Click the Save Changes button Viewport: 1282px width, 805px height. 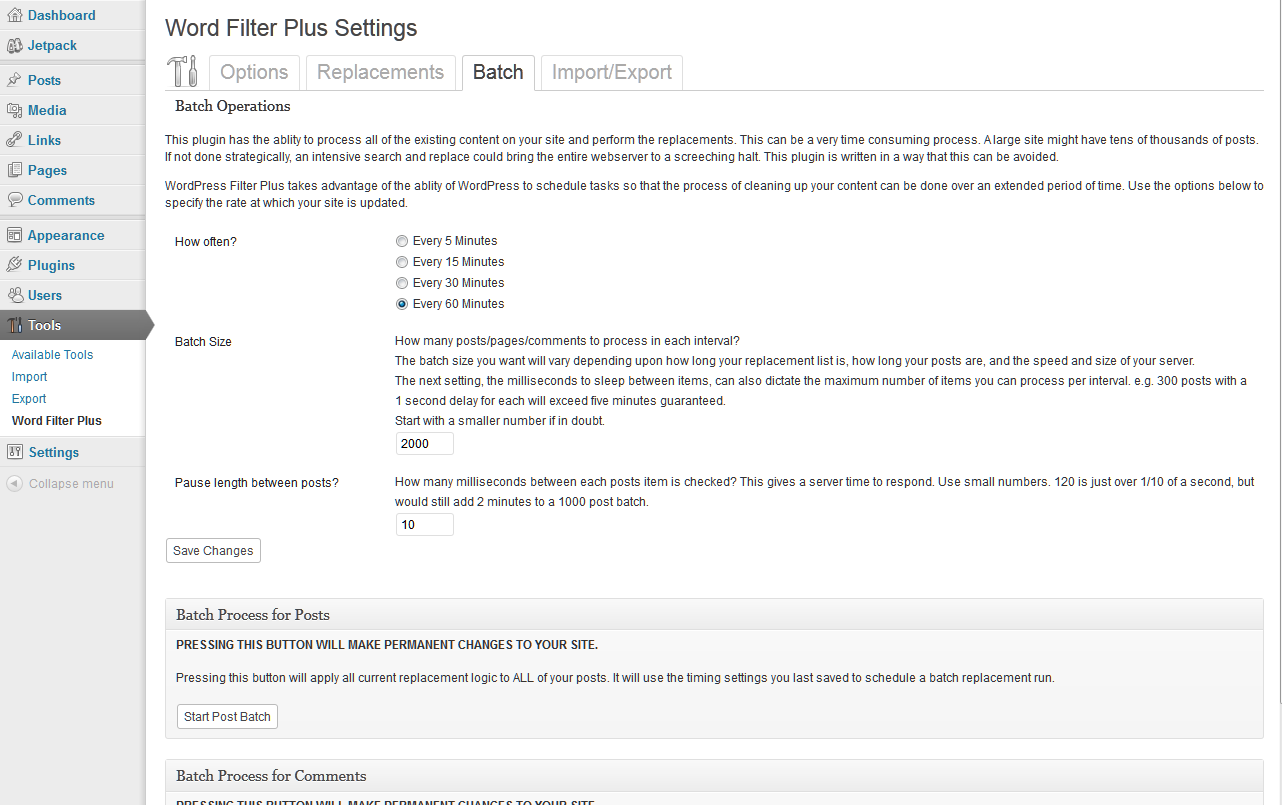click(x=213, y=551)
